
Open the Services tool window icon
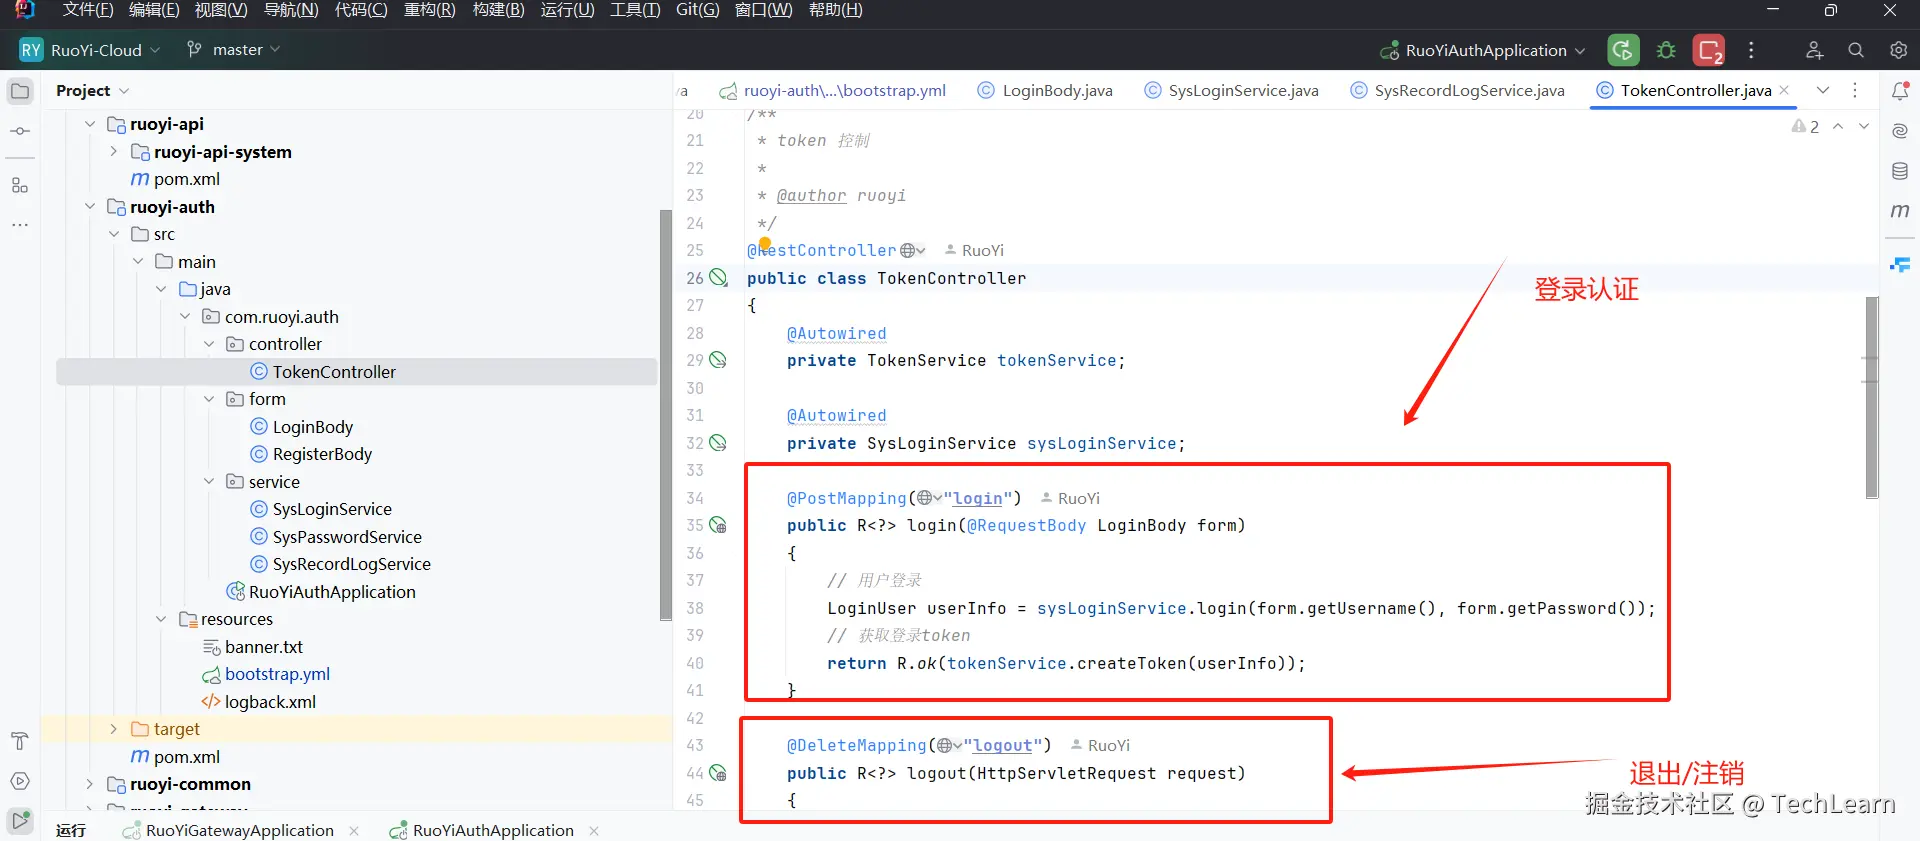click(20, 781)
